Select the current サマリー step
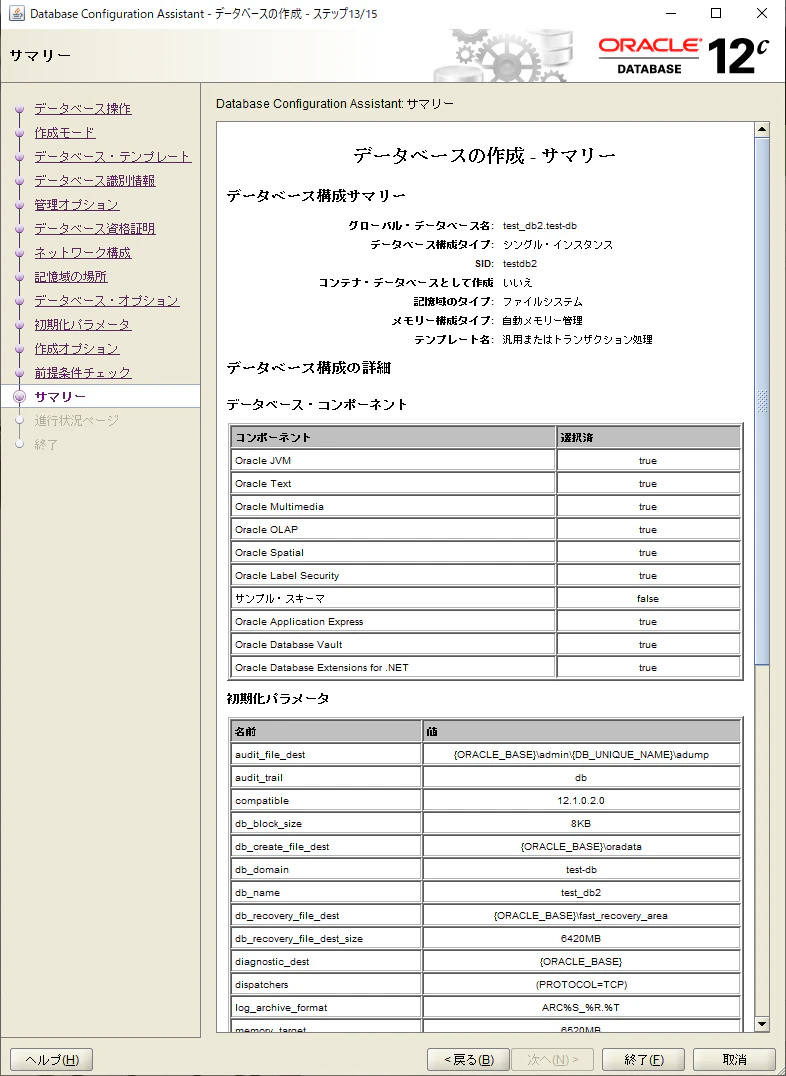 coord(60,397)
